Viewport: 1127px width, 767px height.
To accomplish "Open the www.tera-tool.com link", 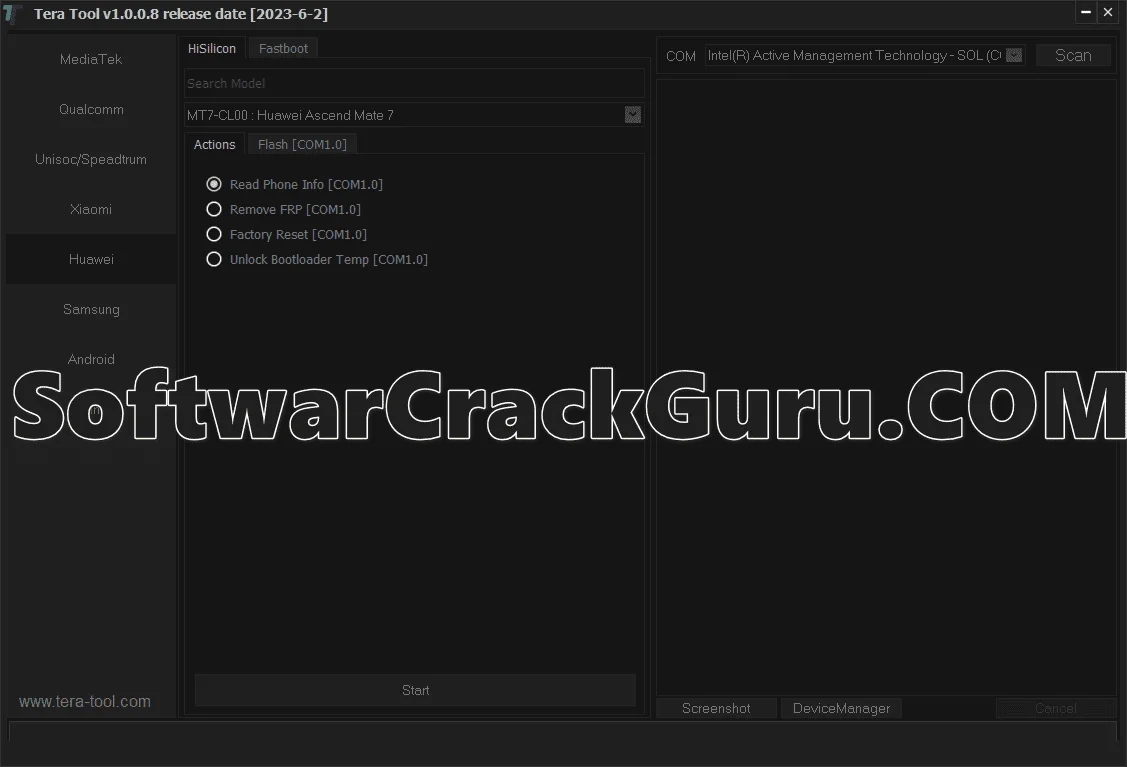I will pos(85,702).
